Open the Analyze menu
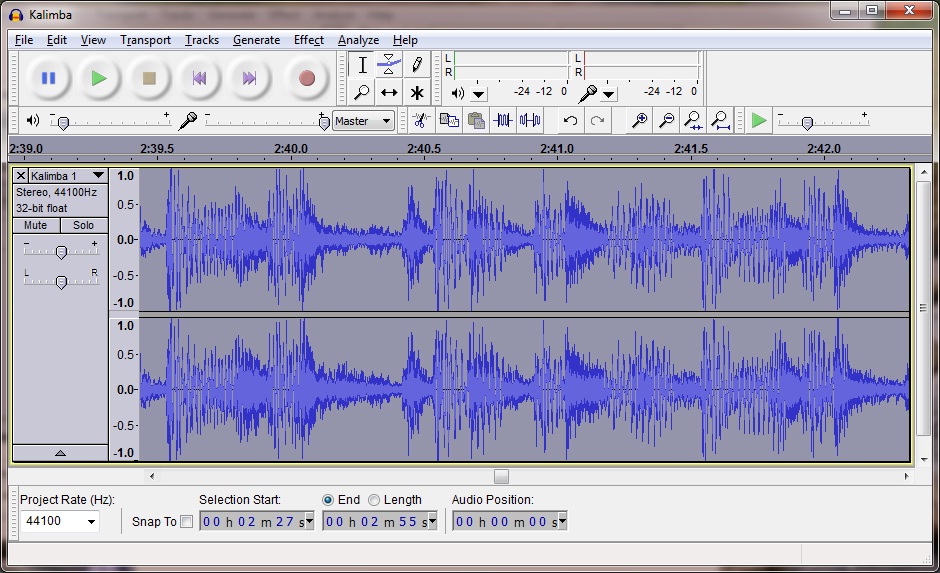This screenshot has height=573, width=940. pyautogui.click(x=358, y=40)
